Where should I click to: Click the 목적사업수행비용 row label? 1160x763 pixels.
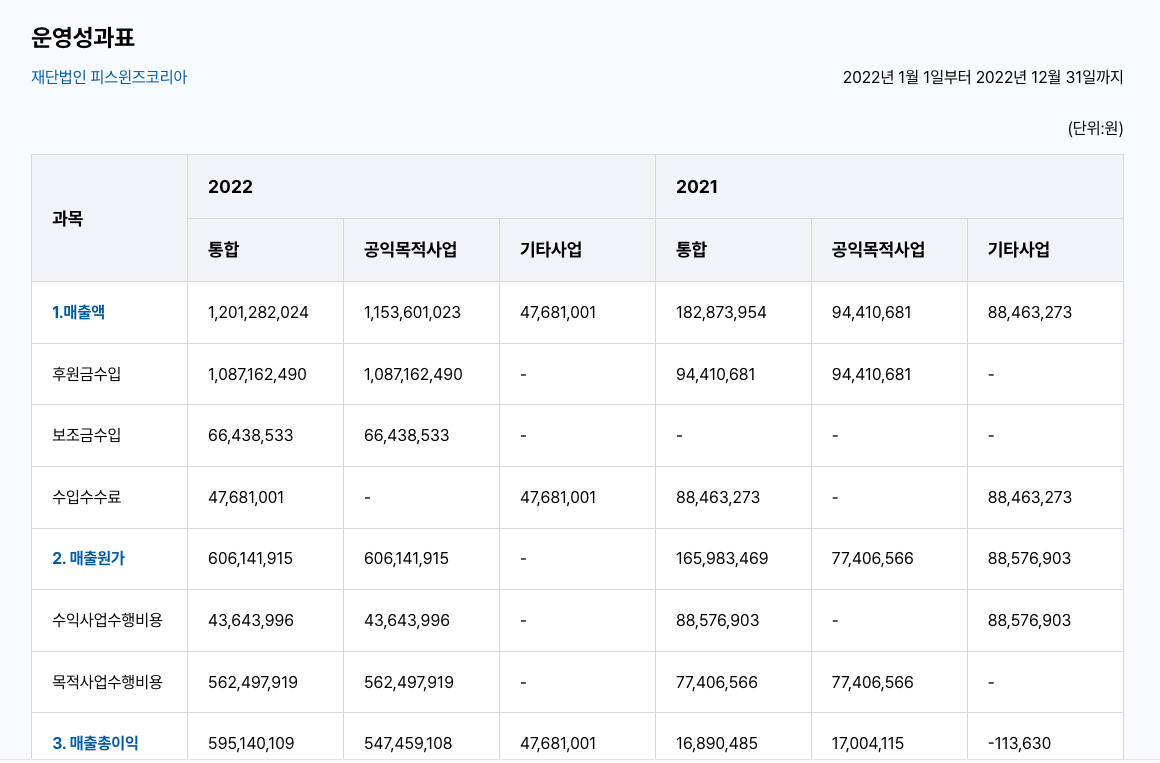[107, 682]
